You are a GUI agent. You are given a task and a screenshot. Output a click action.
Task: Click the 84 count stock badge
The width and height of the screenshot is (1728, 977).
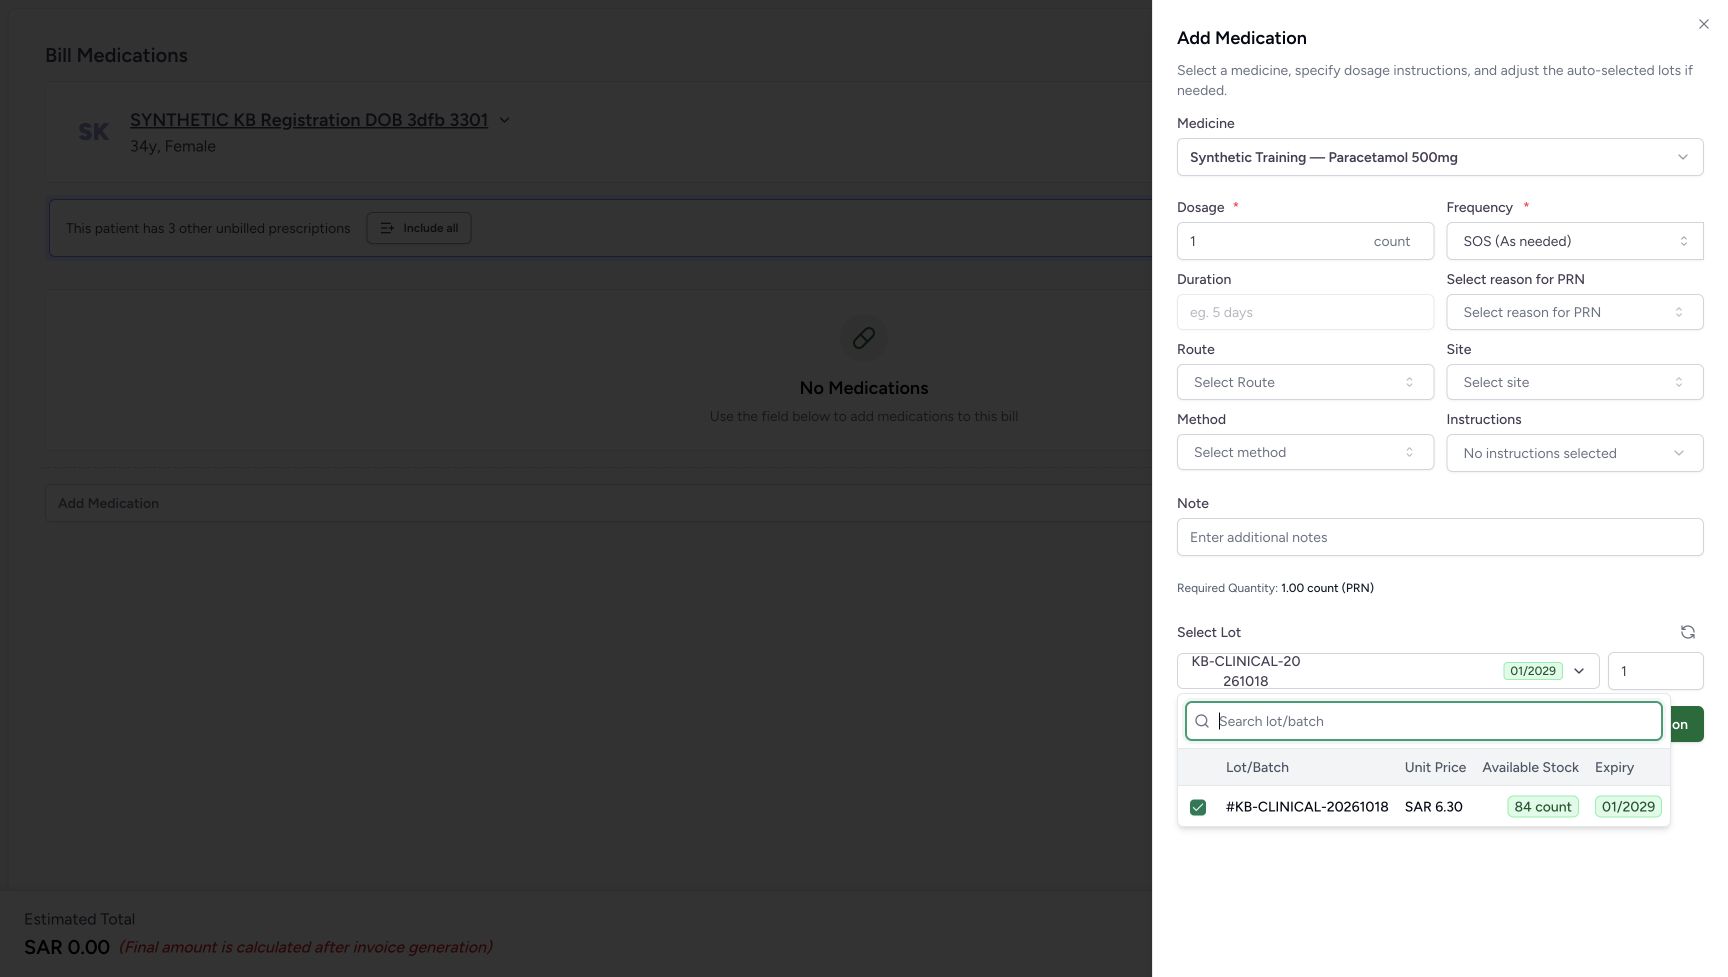(1542, 807)
